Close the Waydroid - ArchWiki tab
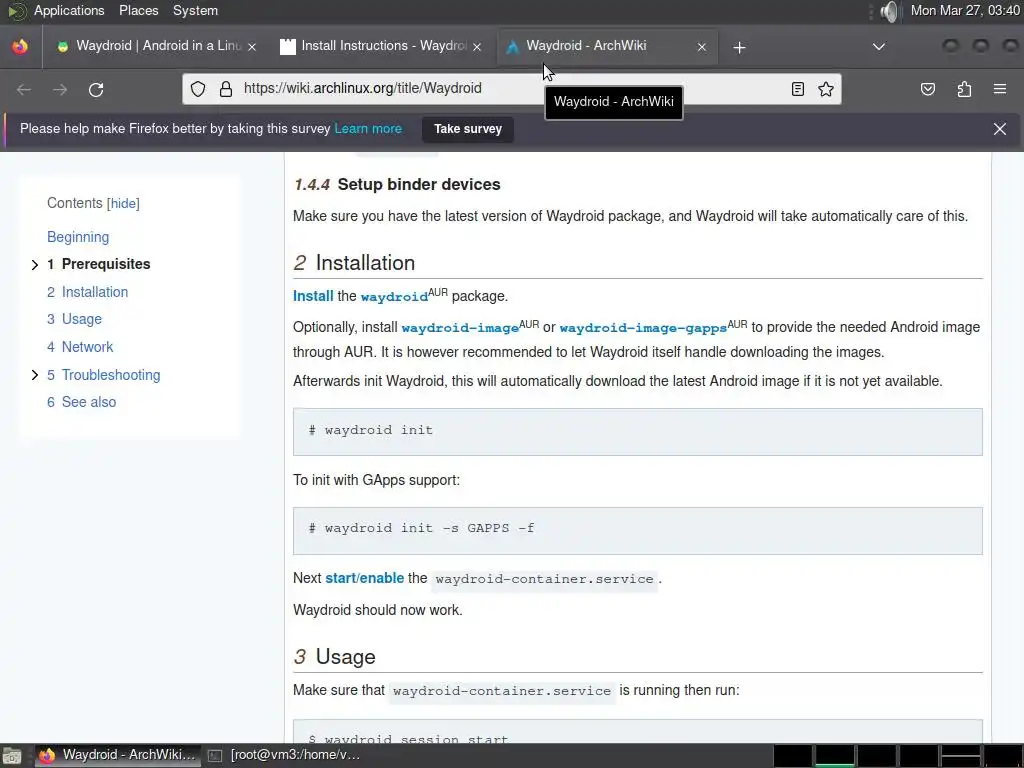The image size is (1024, 768). click(702, 47)
